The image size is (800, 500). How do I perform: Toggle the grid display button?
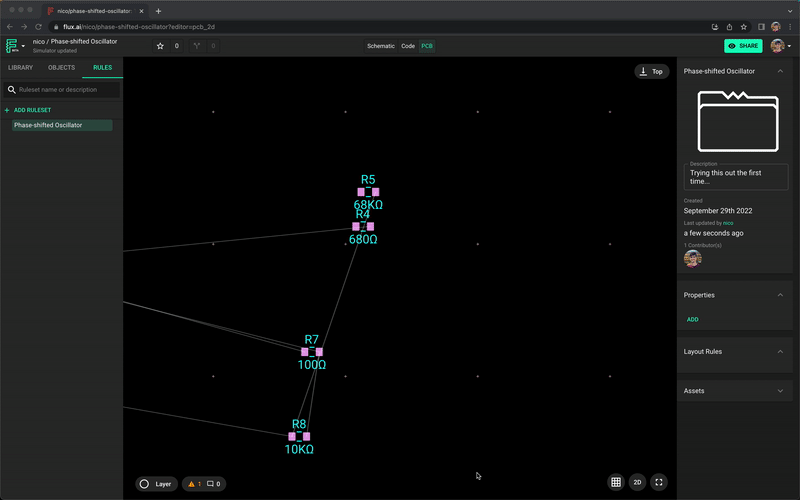(616, 482)
